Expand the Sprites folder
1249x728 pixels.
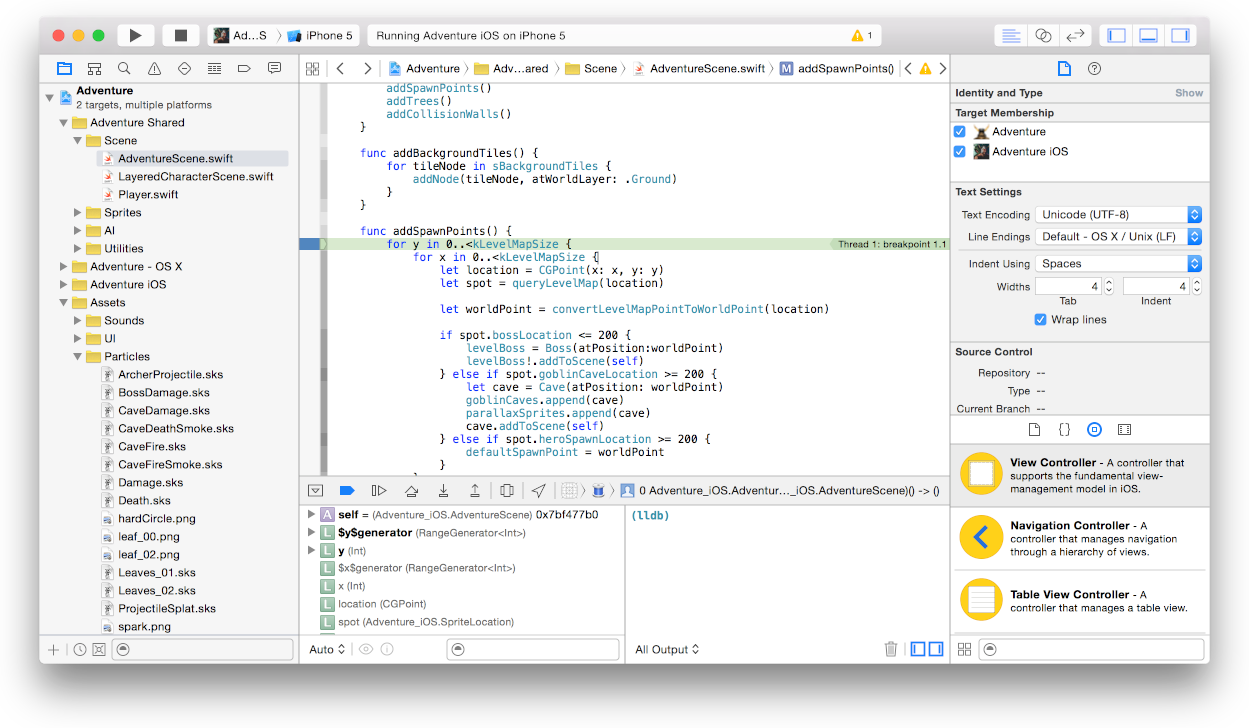(79, 213)
